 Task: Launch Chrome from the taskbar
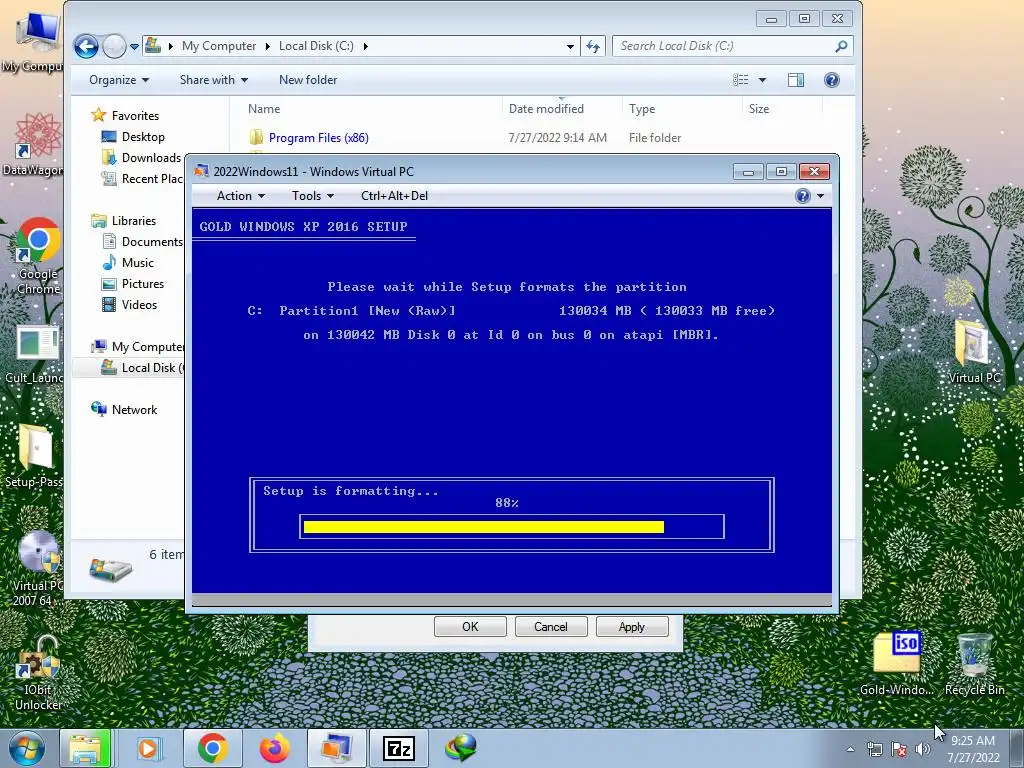pos(212,748)
